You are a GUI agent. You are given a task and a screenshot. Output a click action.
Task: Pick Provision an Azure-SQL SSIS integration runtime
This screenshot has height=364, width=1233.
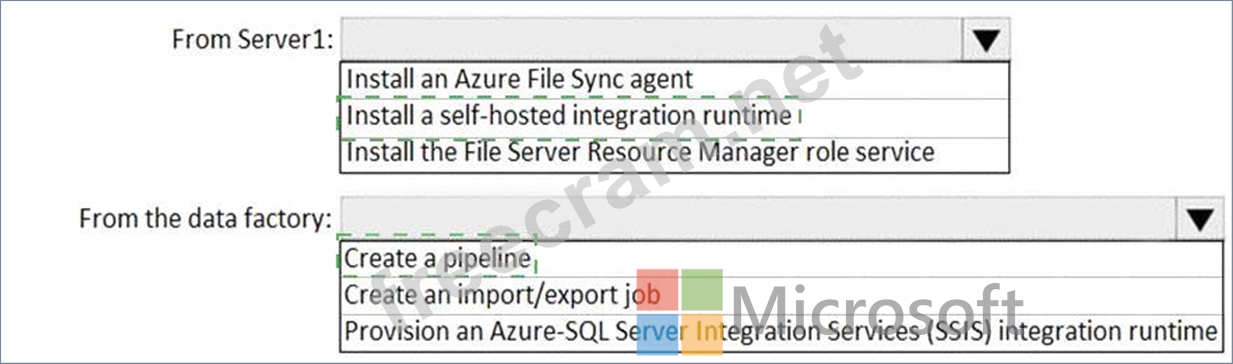pyautogui.click(x=782, y=331)
